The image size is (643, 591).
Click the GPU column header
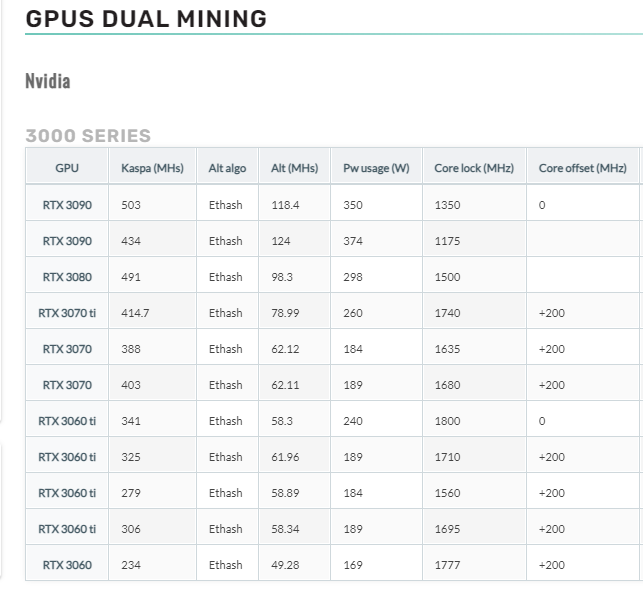click(66, 168)
